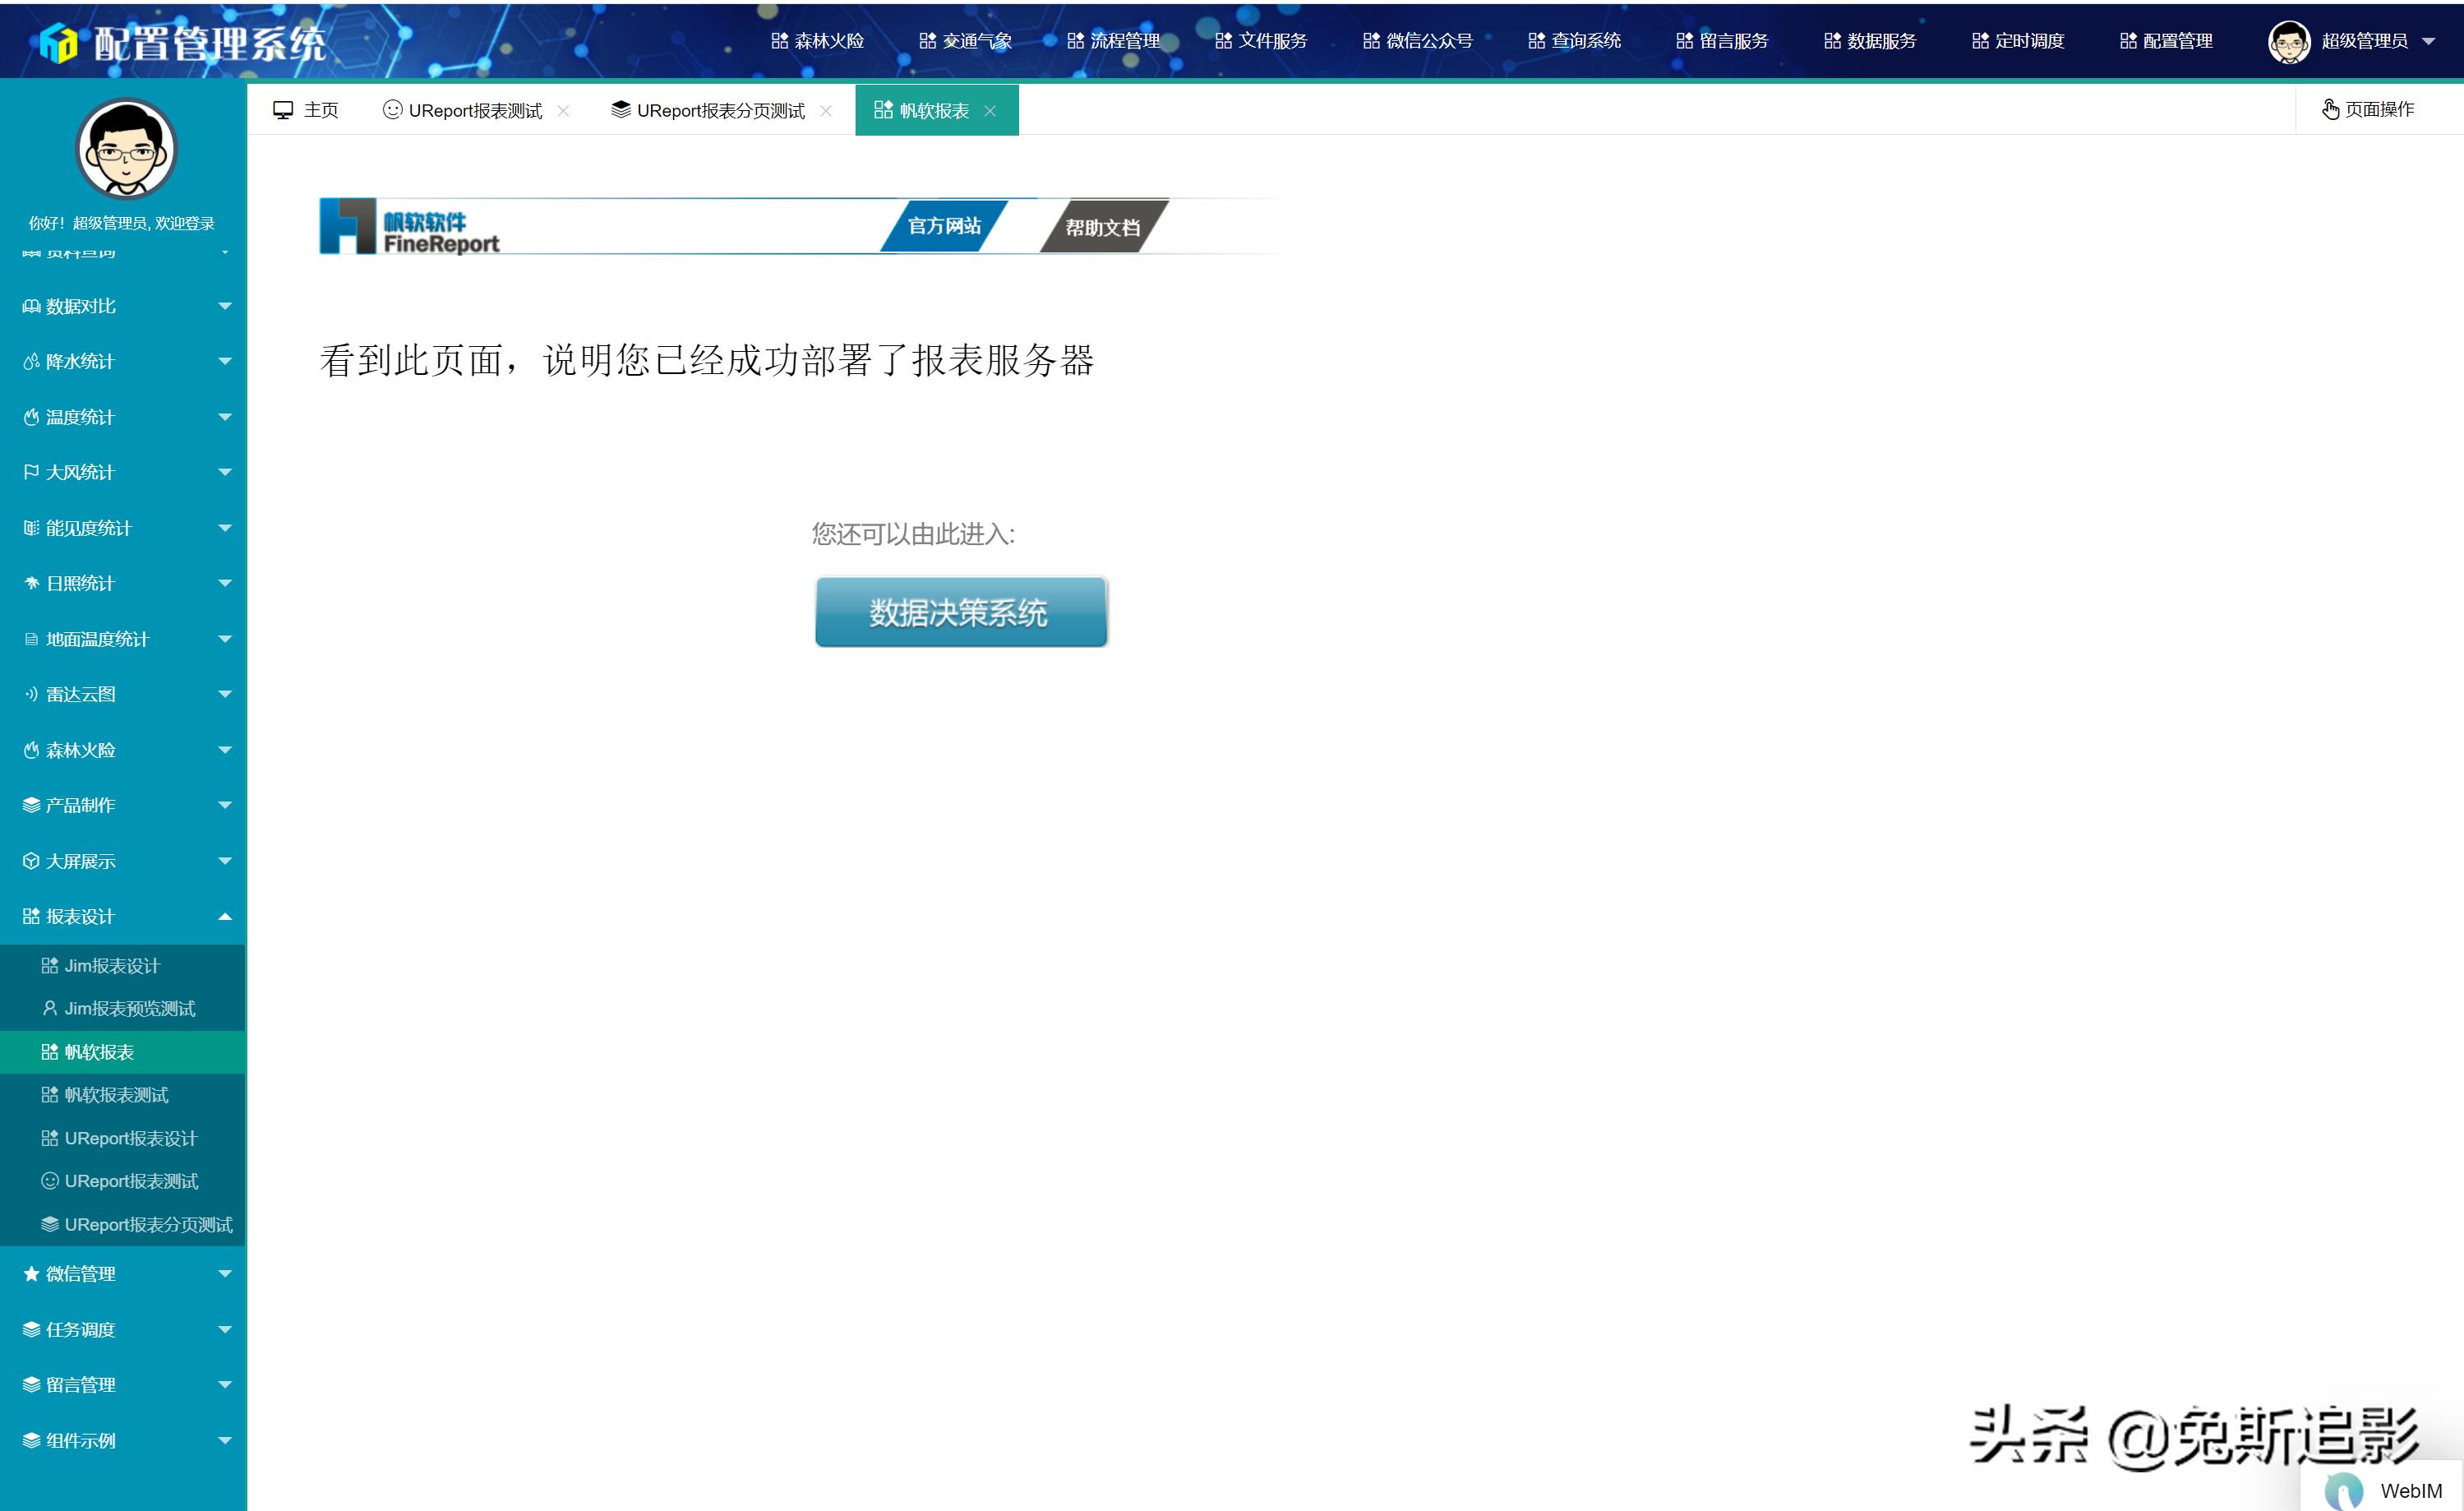
Task: Collapse the 报表设计 sidebar section
Action: (x=224, y=916)
